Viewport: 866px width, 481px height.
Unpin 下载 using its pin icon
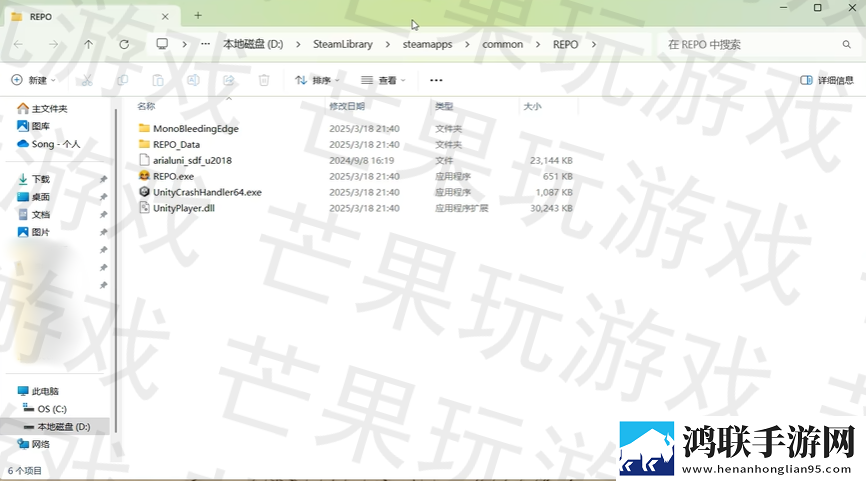pyautogui.click(x=103, y=179)
